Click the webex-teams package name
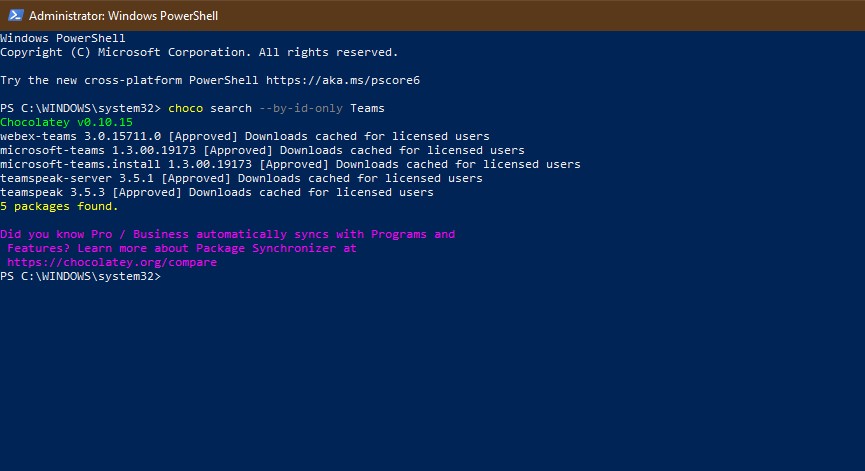 coord(38,136)
